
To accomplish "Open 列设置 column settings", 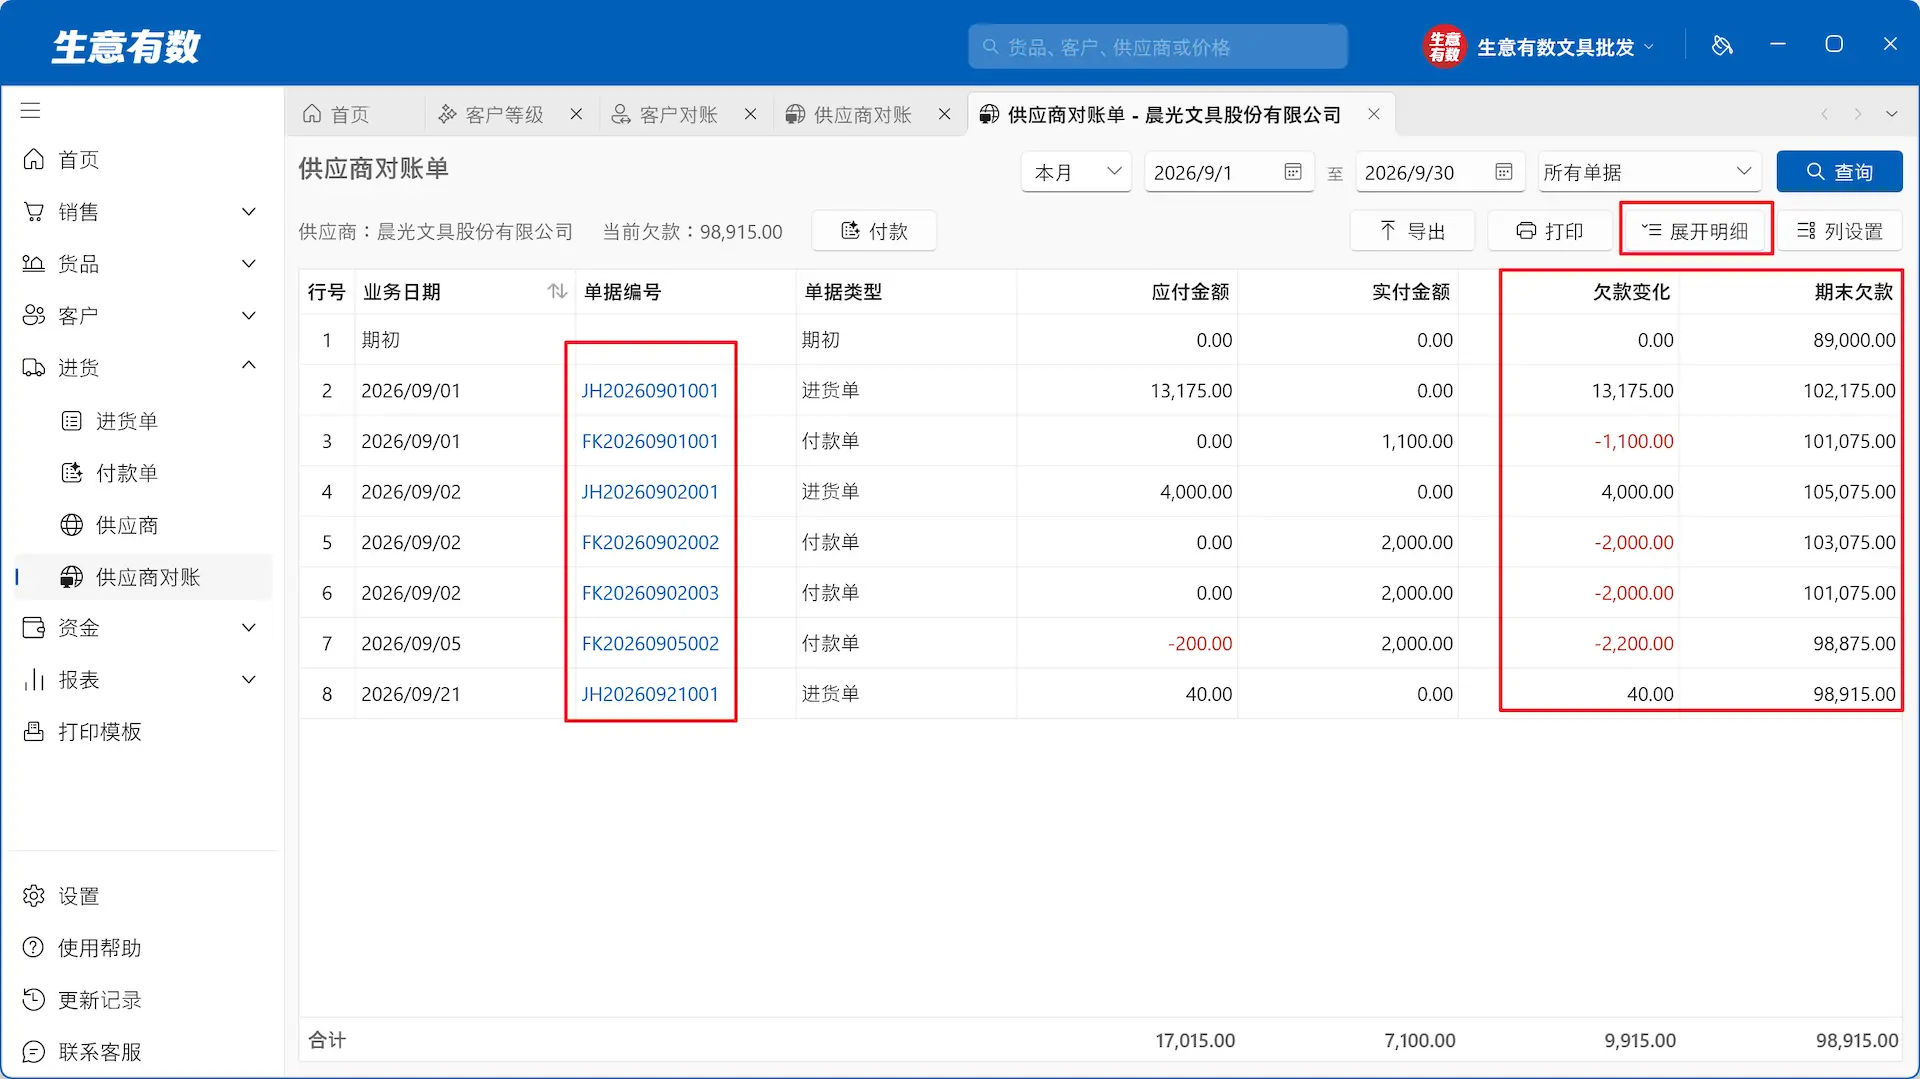I will tap(1840, 231).
